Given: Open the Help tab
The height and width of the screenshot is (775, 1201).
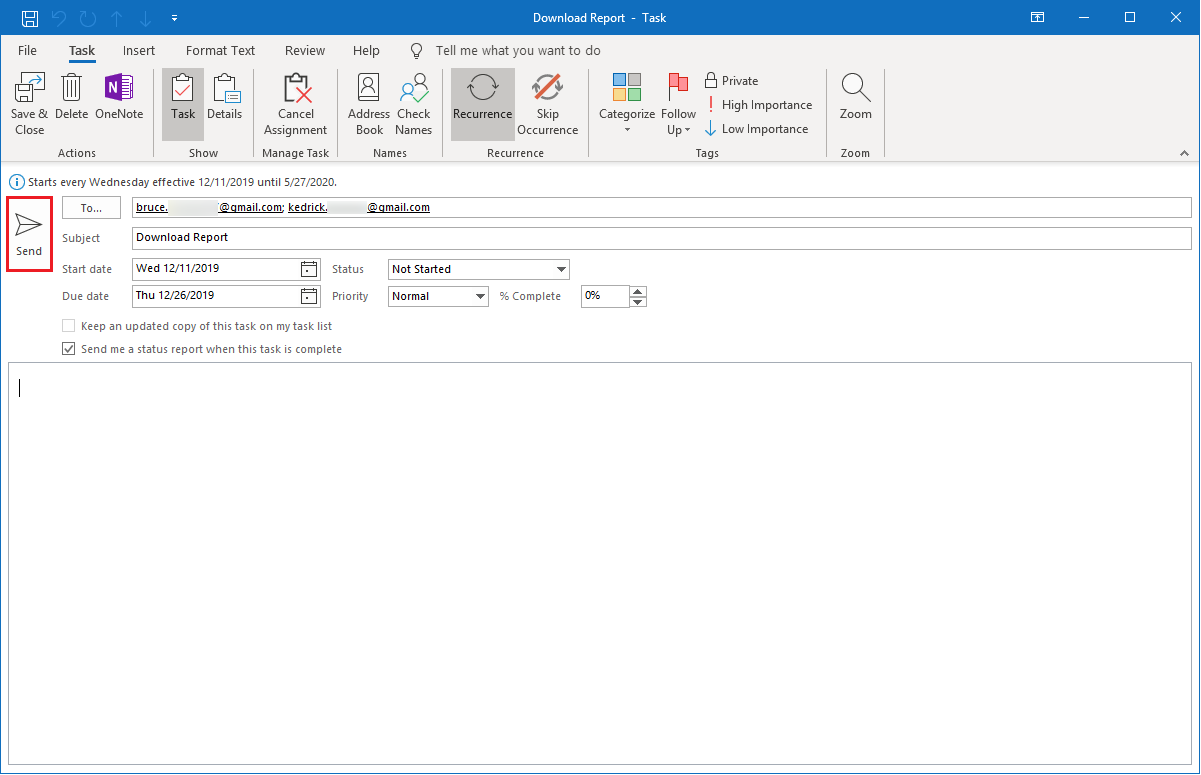Looking at the screenshot, I should pyautogui.click(x=367, y=50).
